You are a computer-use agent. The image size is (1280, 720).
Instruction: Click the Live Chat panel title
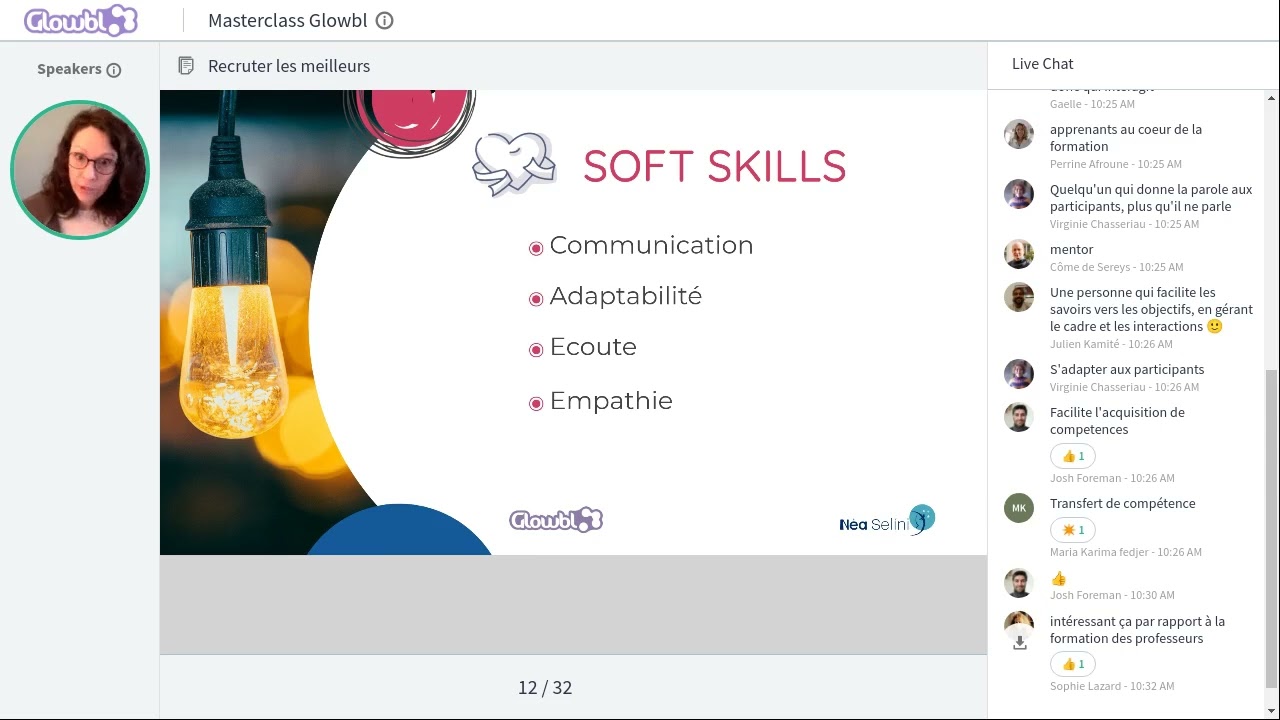click(1042, 63)
